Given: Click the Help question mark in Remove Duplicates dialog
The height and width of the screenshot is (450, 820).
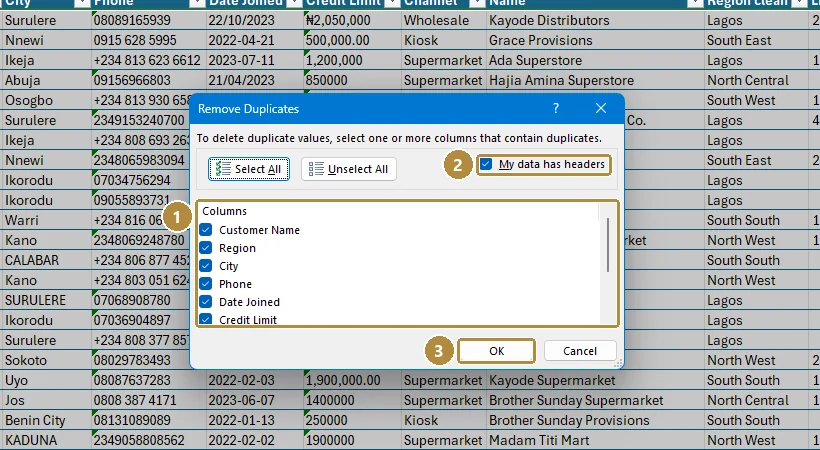Looking at the screenshot, I should tap(556, 108).
